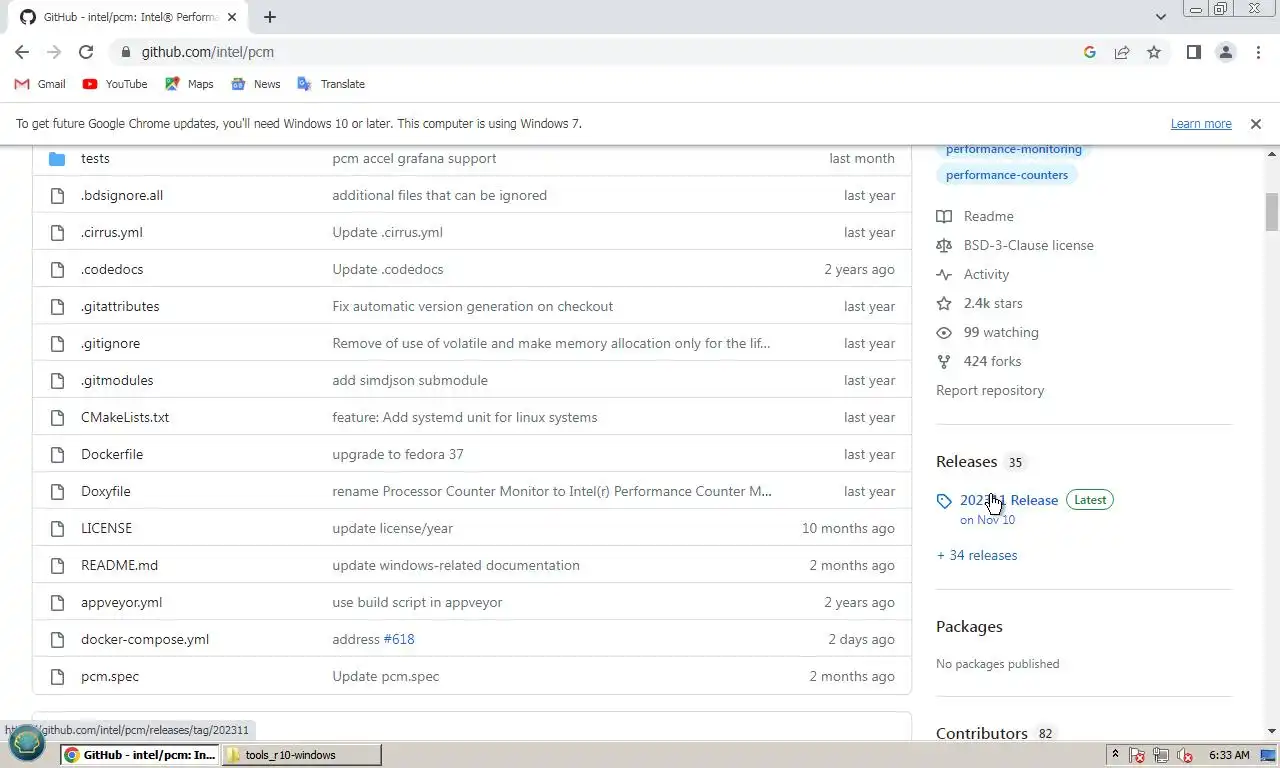Select the performance-counters topic tag
The height and width of the screenshot is (768, 1280).
coord(1007,175)
